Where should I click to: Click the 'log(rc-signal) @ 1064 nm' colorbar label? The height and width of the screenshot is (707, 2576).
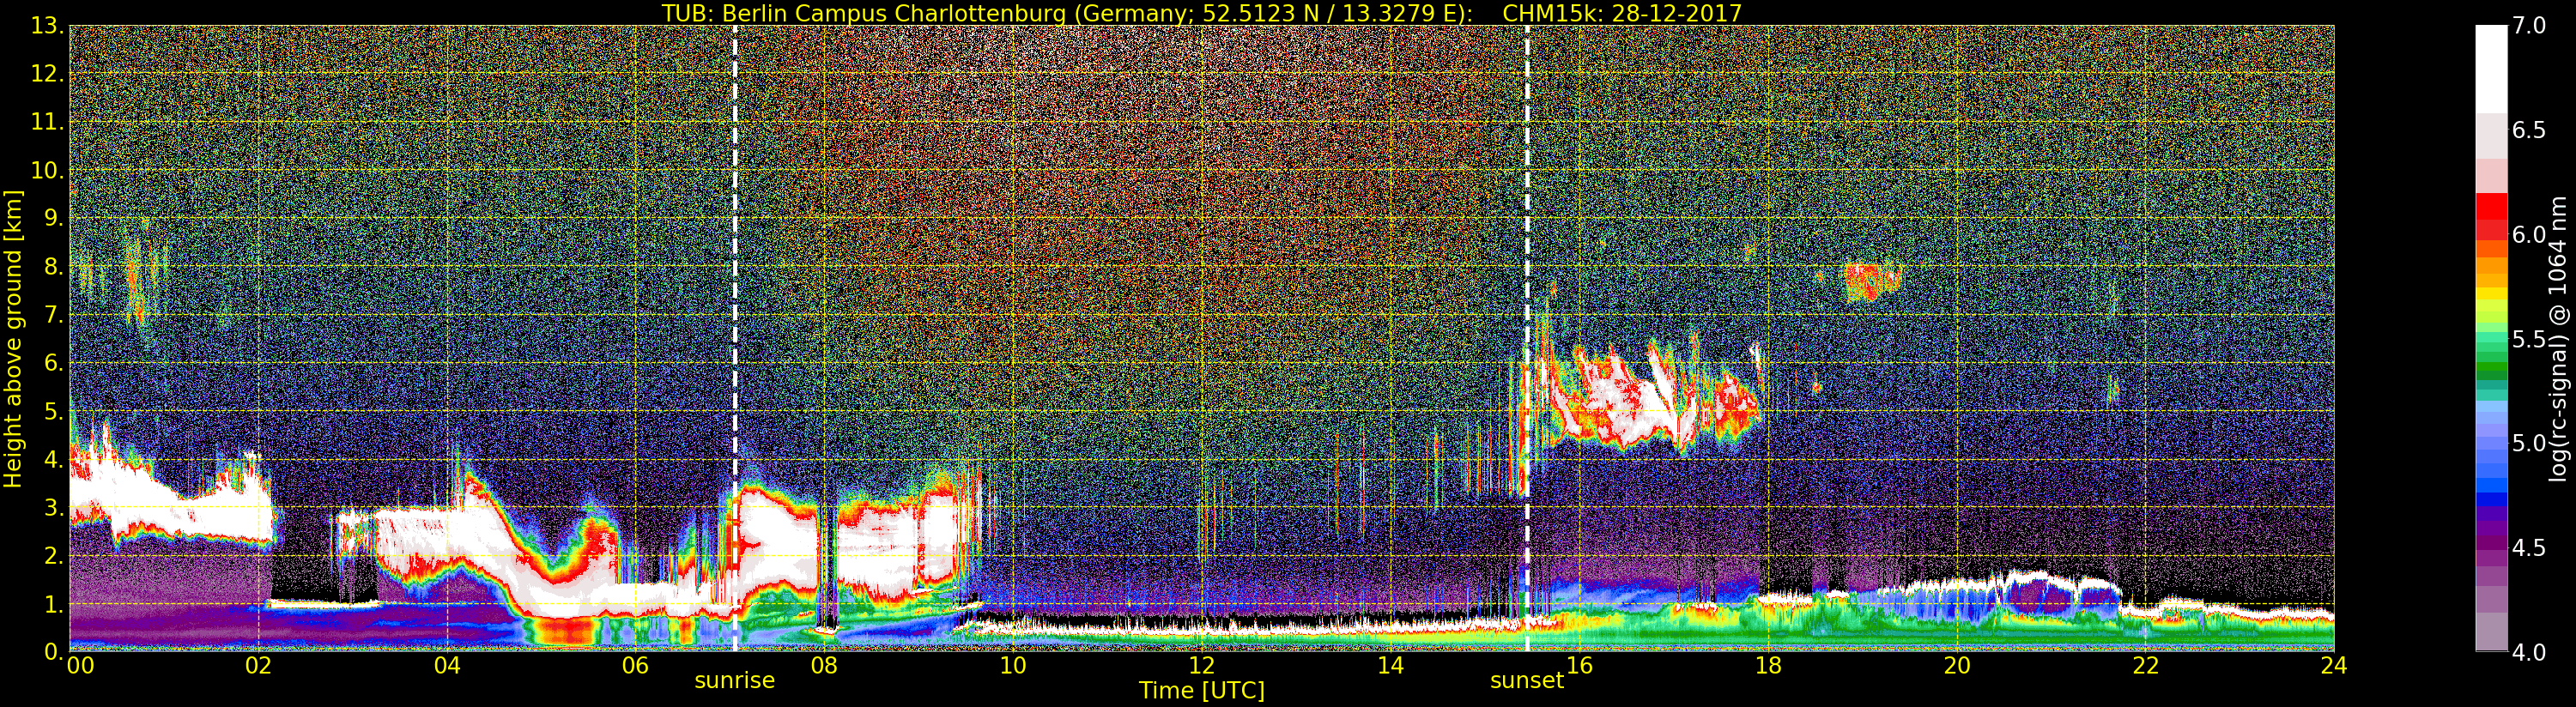[2558, 339]
